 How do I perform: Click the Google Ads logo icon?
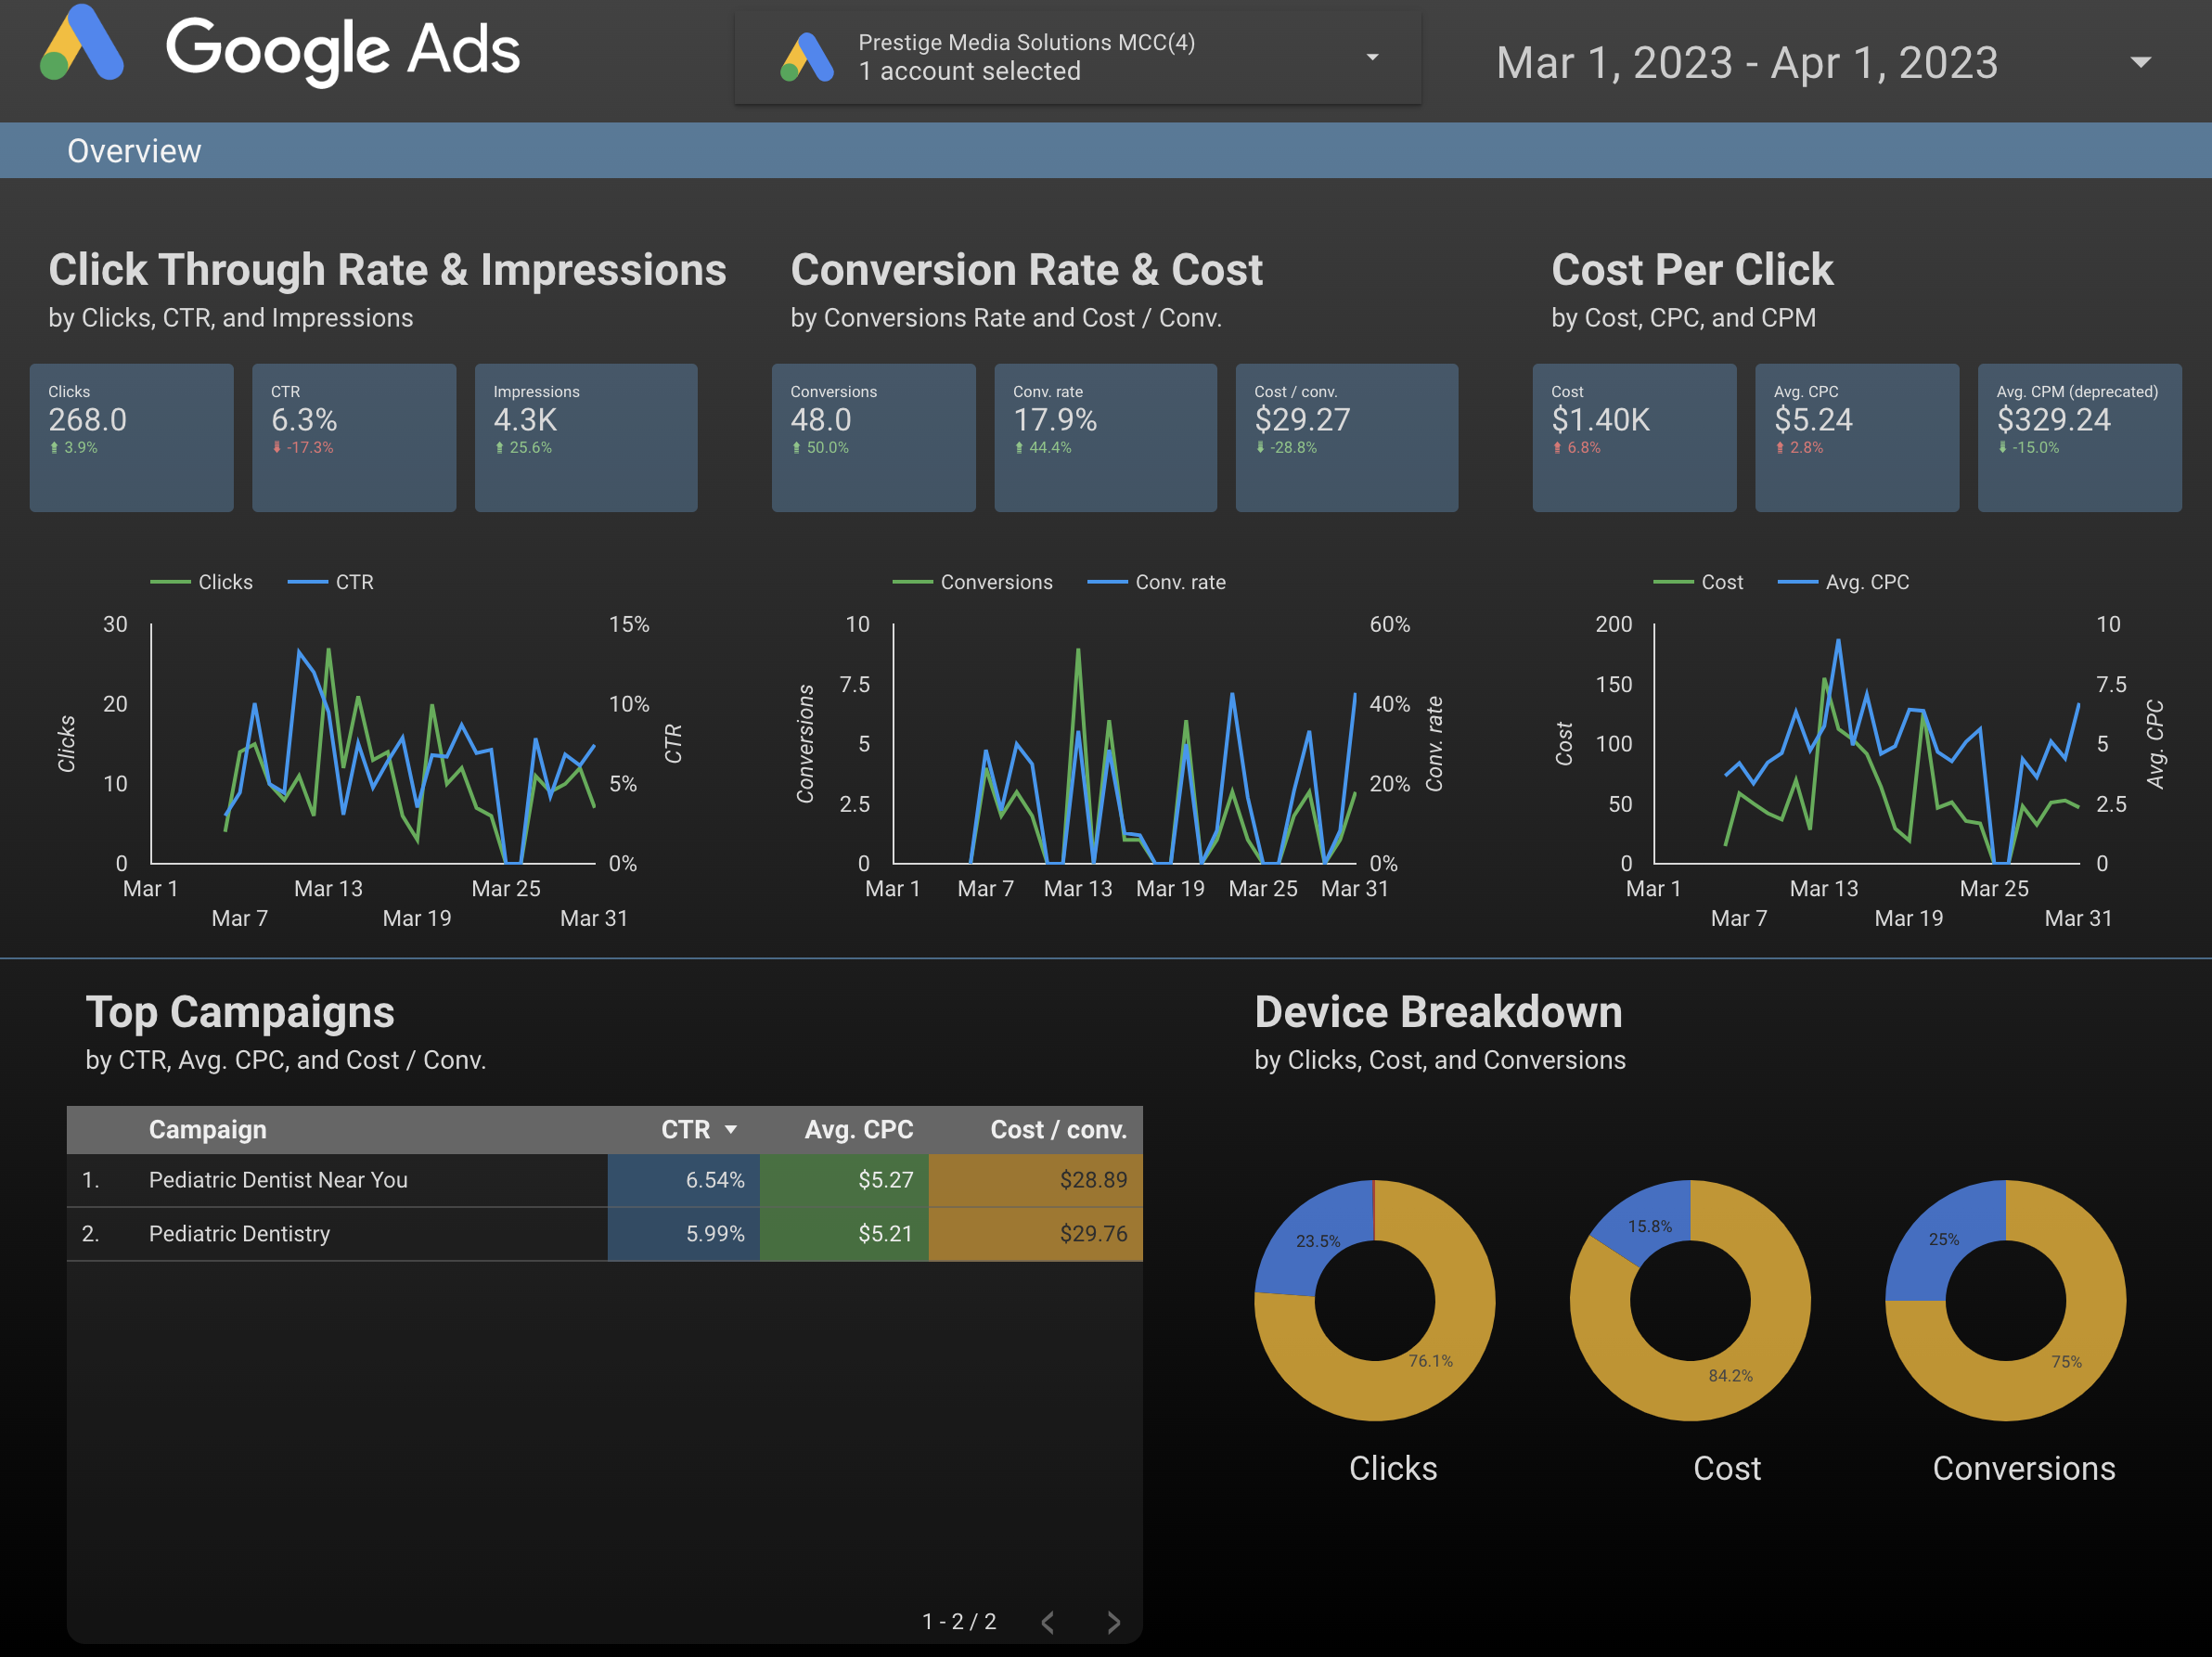(82, 44)
